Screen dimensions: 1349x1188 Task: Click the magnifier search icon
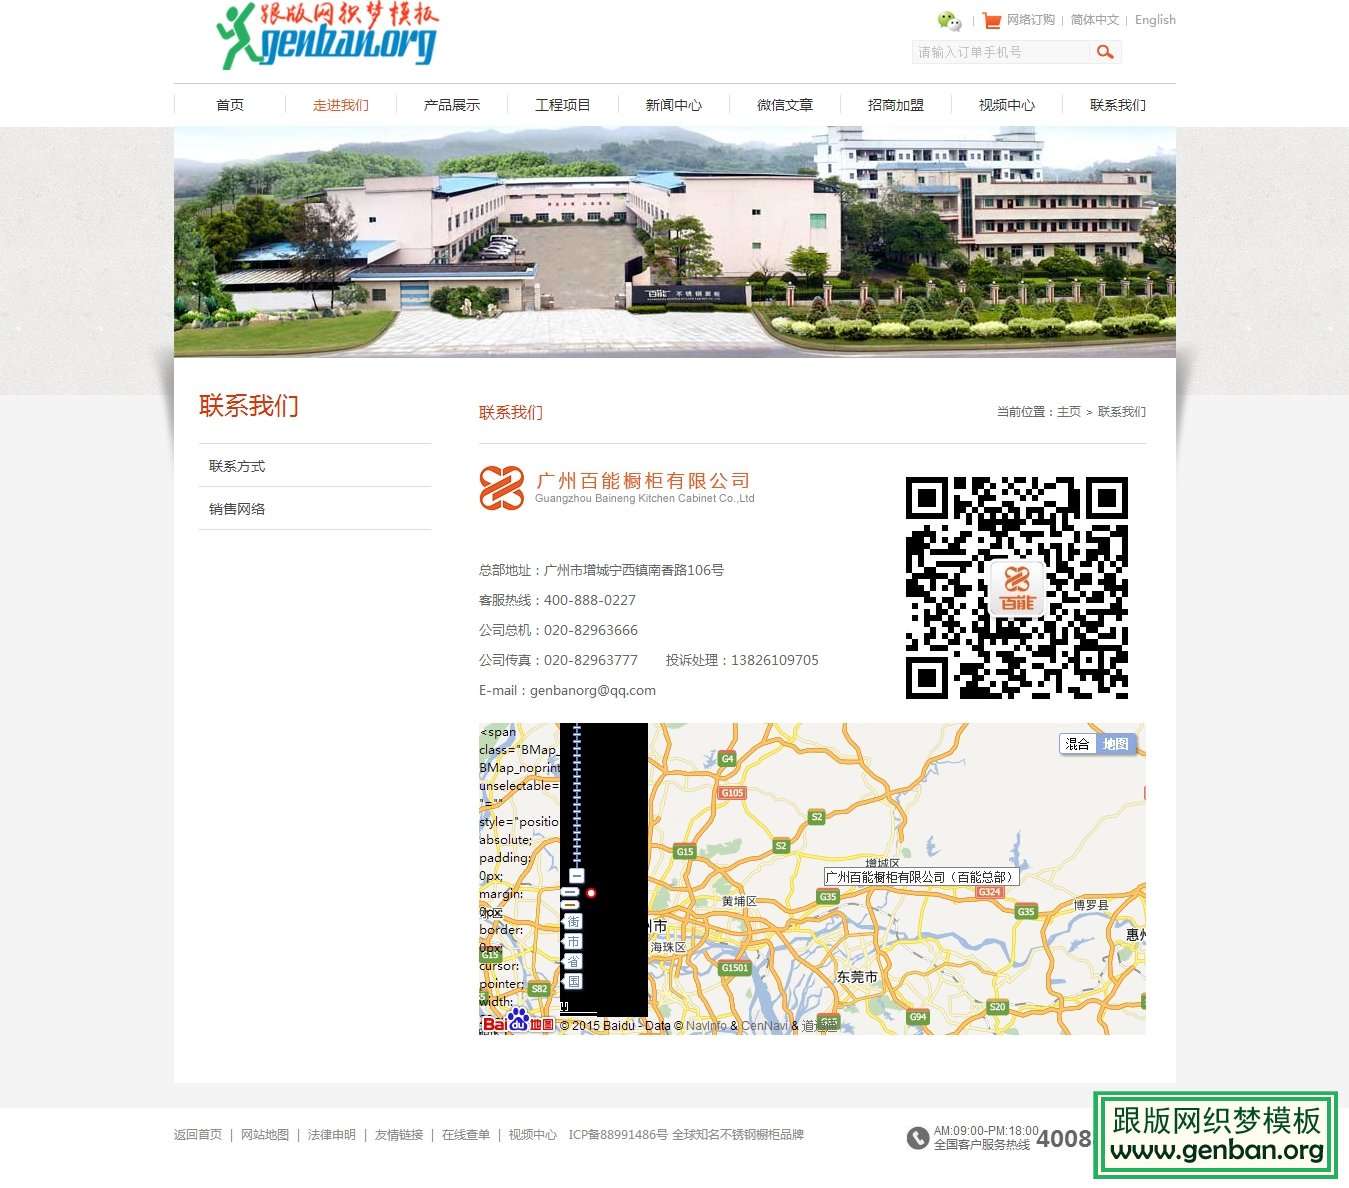tap(1104, 51)
